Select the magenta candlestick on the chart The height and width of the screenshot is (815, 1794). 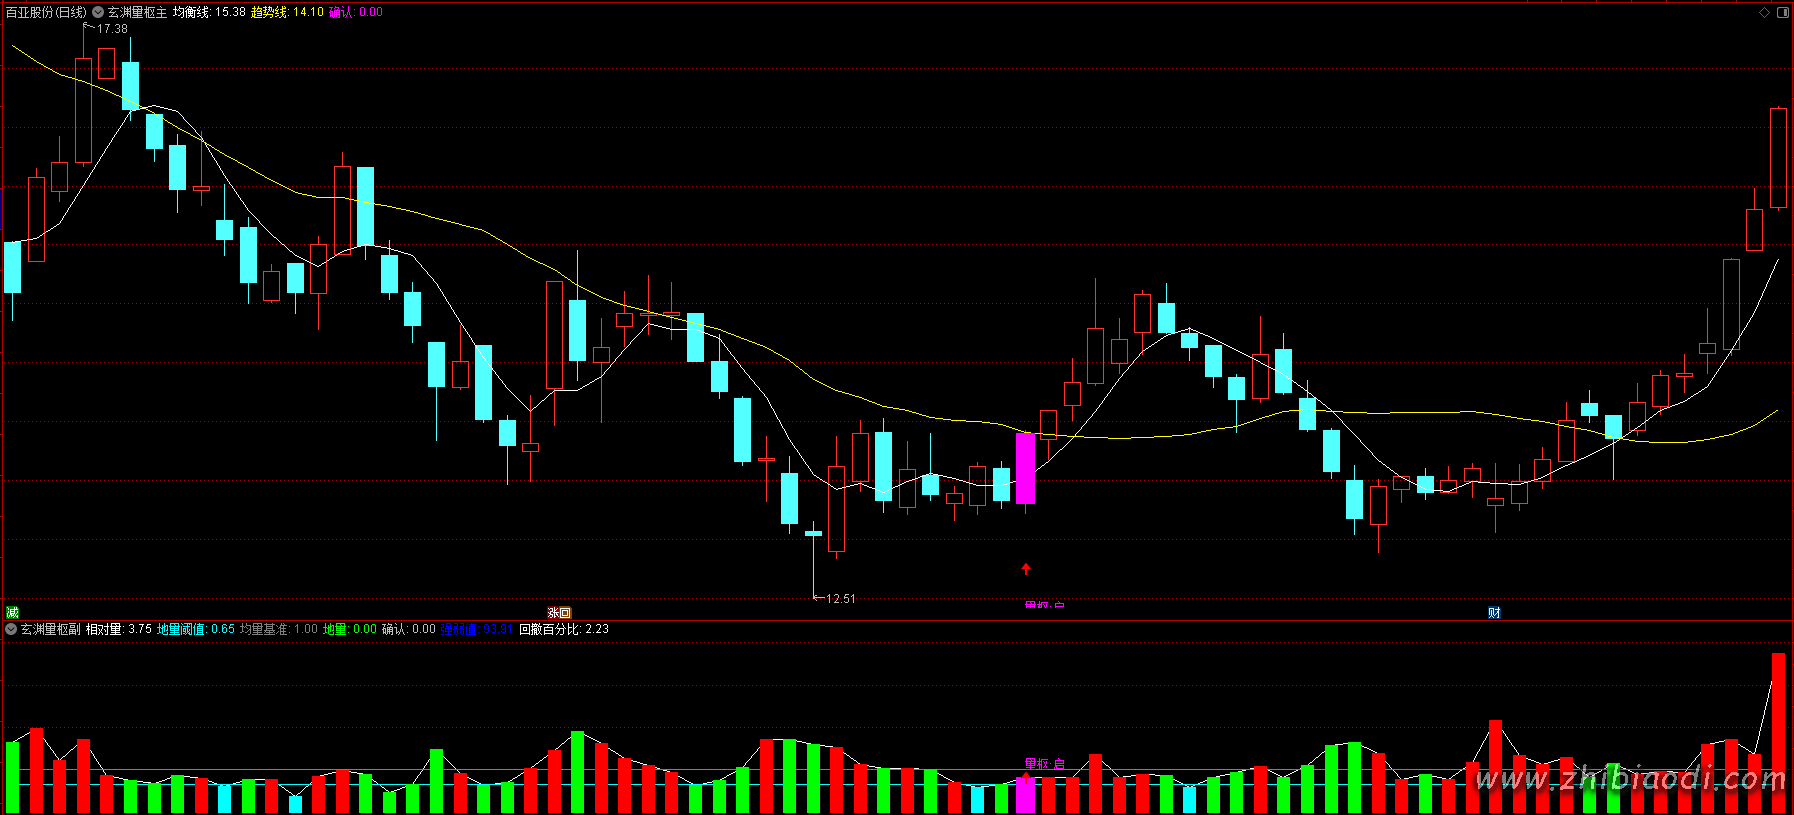tap(1025, 468)
